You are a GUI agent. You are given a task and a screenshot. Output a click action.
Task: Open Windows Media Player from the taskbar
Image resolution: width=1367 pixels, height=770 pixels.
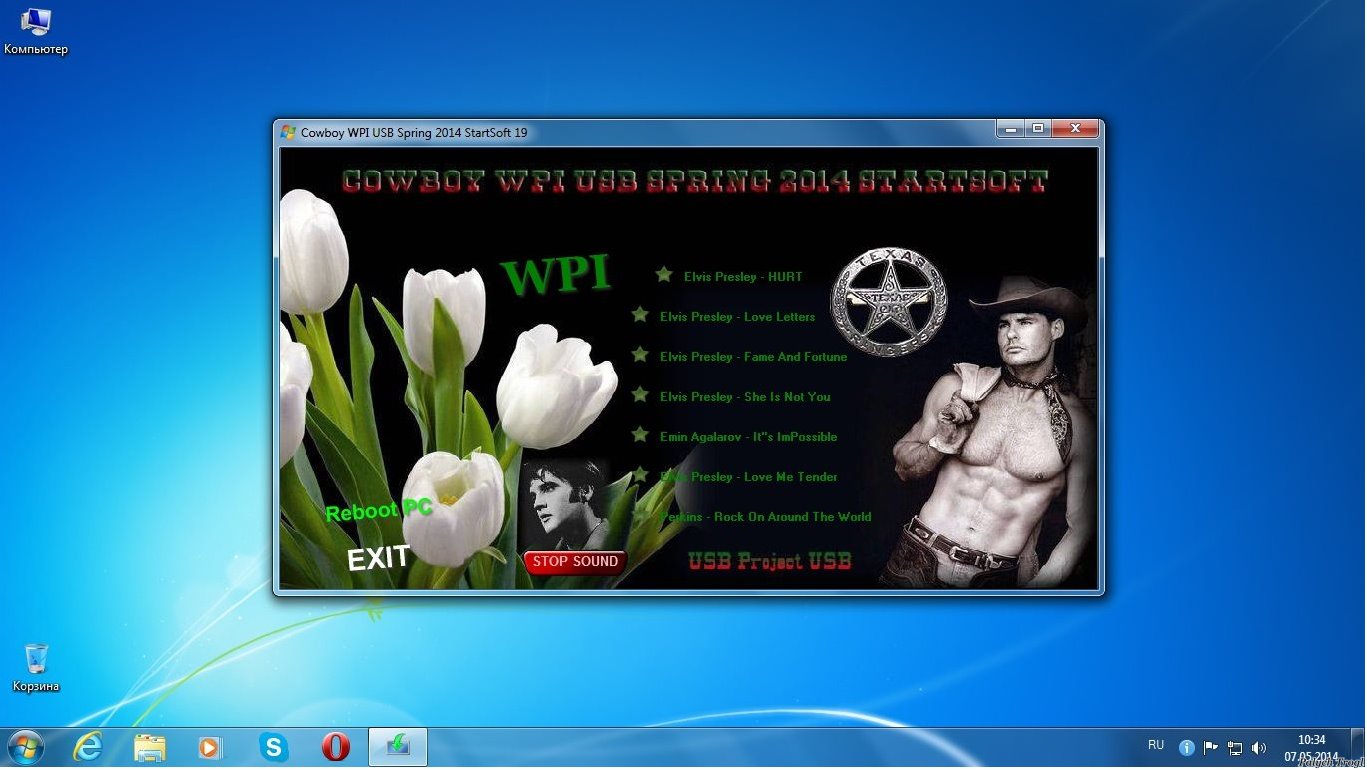point(211,747)
